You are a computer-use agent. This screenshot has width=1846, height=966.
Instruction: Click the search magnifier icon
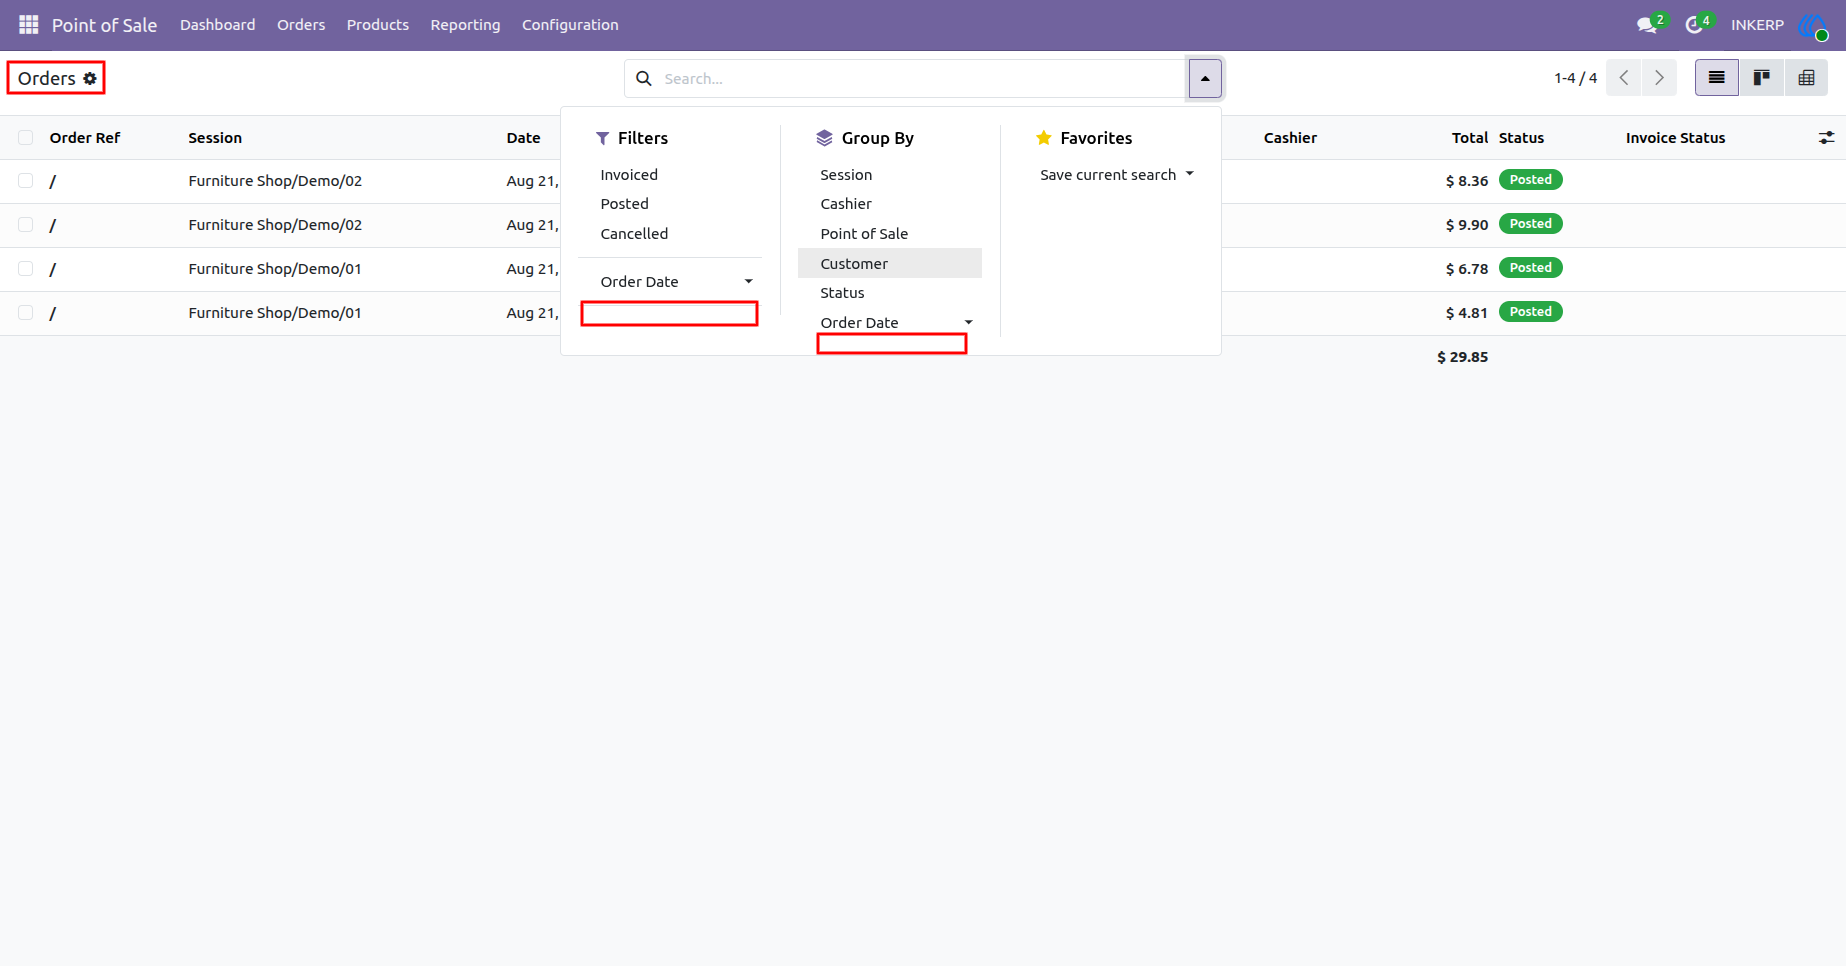644,78
